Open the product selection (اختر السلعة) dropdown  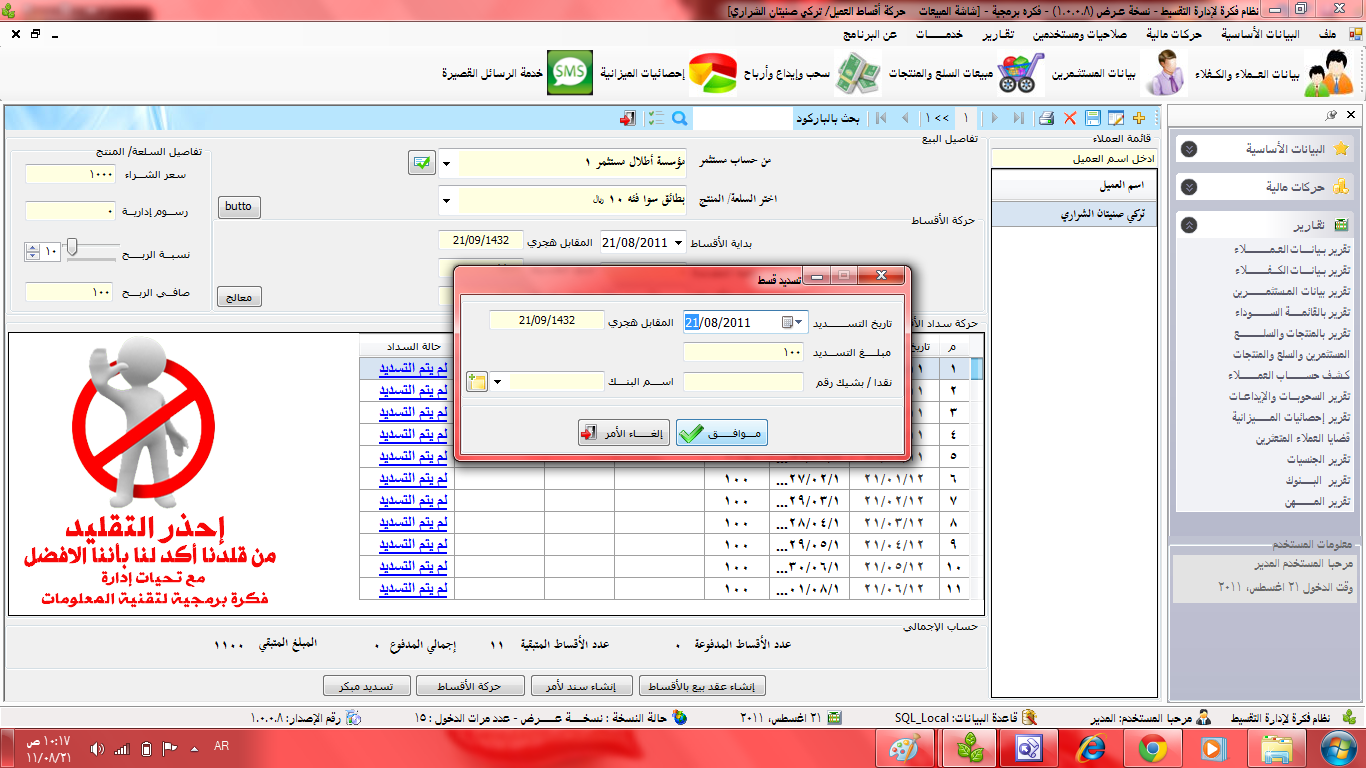(x=446, y=199)
